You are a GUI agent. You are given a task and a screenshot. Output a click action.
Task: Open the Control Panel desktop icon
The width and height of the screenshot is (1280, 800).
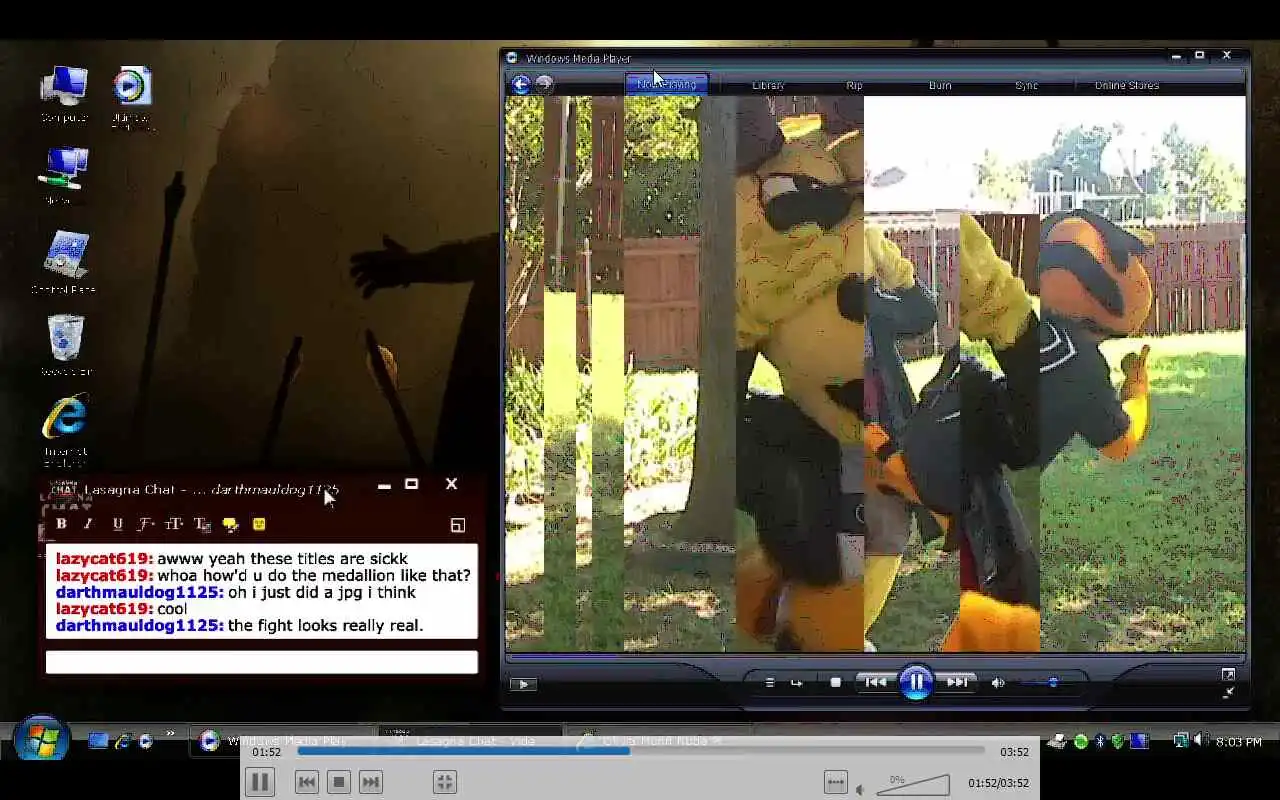coord(64,262)
